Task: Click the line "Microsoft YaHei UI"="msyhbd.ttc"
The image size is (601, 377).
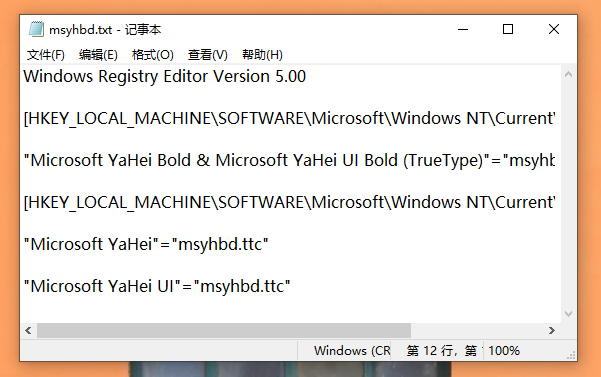Action: coord(157,286)
